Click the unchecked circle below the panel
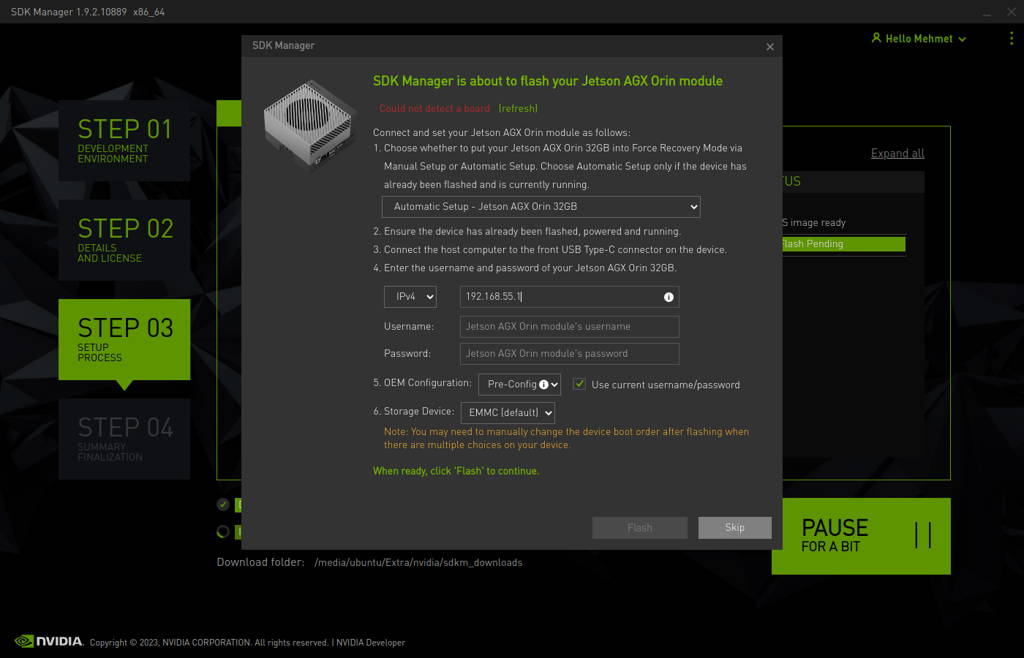This screenshot has height=658, width=1024. (x=223, y=531)
